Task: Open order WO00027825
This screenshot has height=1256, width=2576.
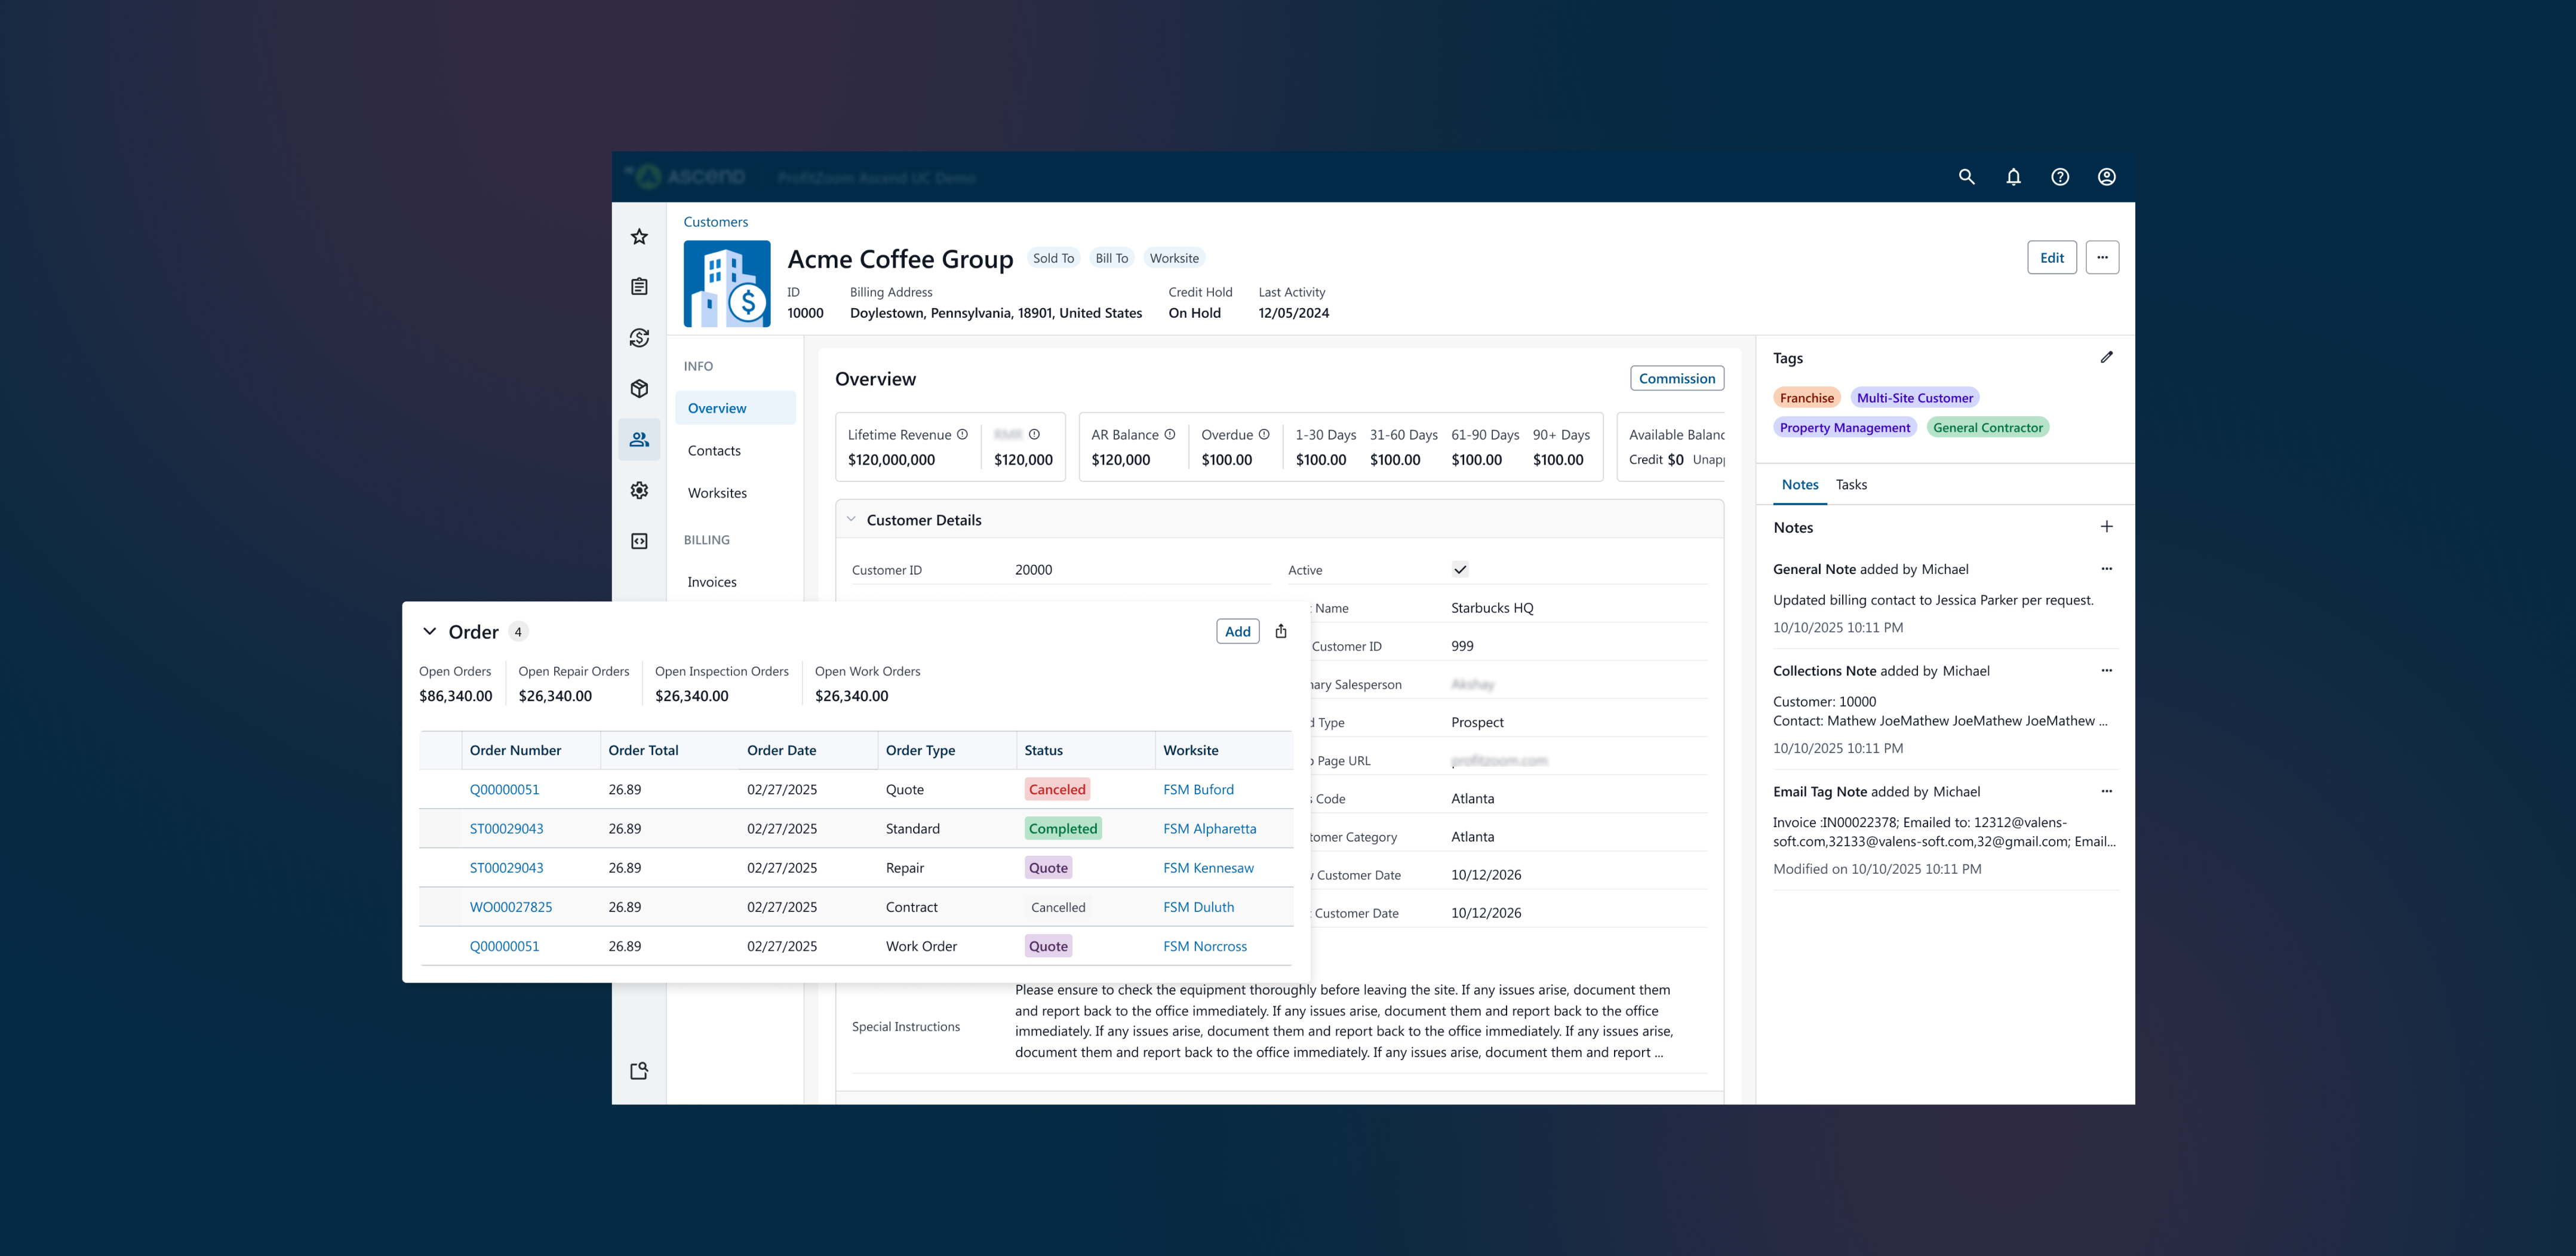Action: point(511,907)
